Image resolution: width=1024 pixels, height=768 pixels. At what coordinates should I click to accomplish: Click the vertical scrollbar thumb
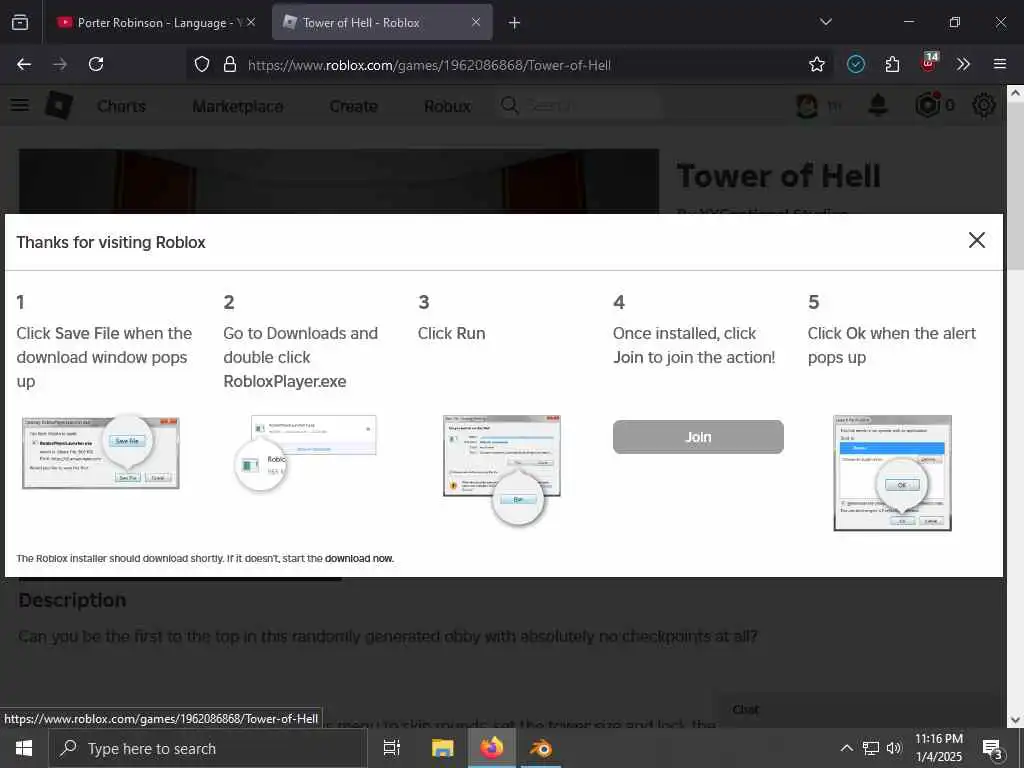1015,184
